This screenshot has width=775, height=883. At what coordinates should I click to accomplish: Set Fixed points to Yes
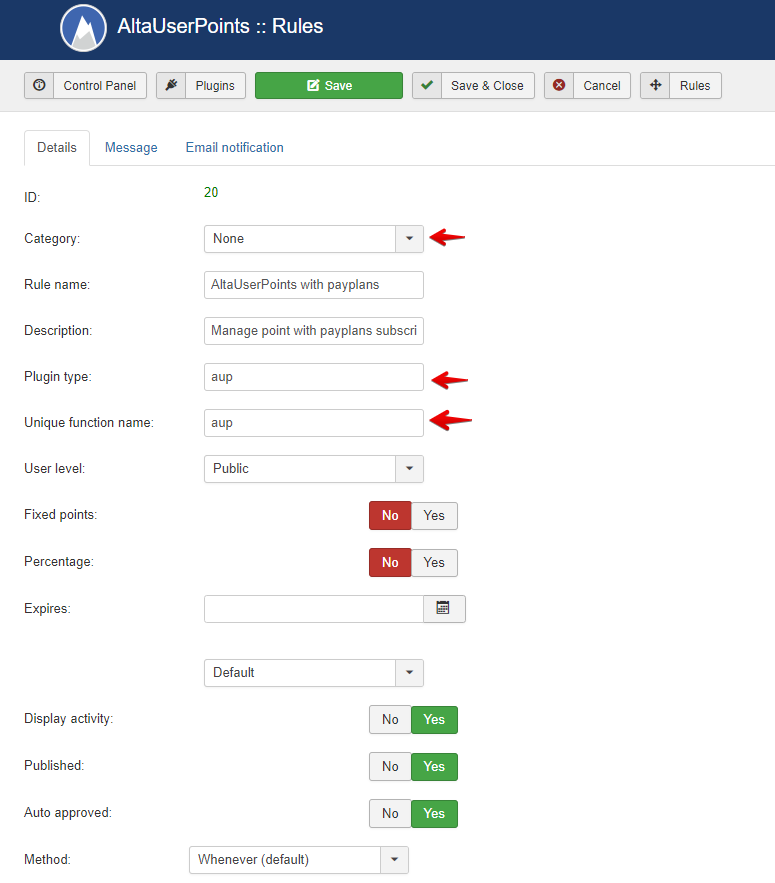point(434,516)
